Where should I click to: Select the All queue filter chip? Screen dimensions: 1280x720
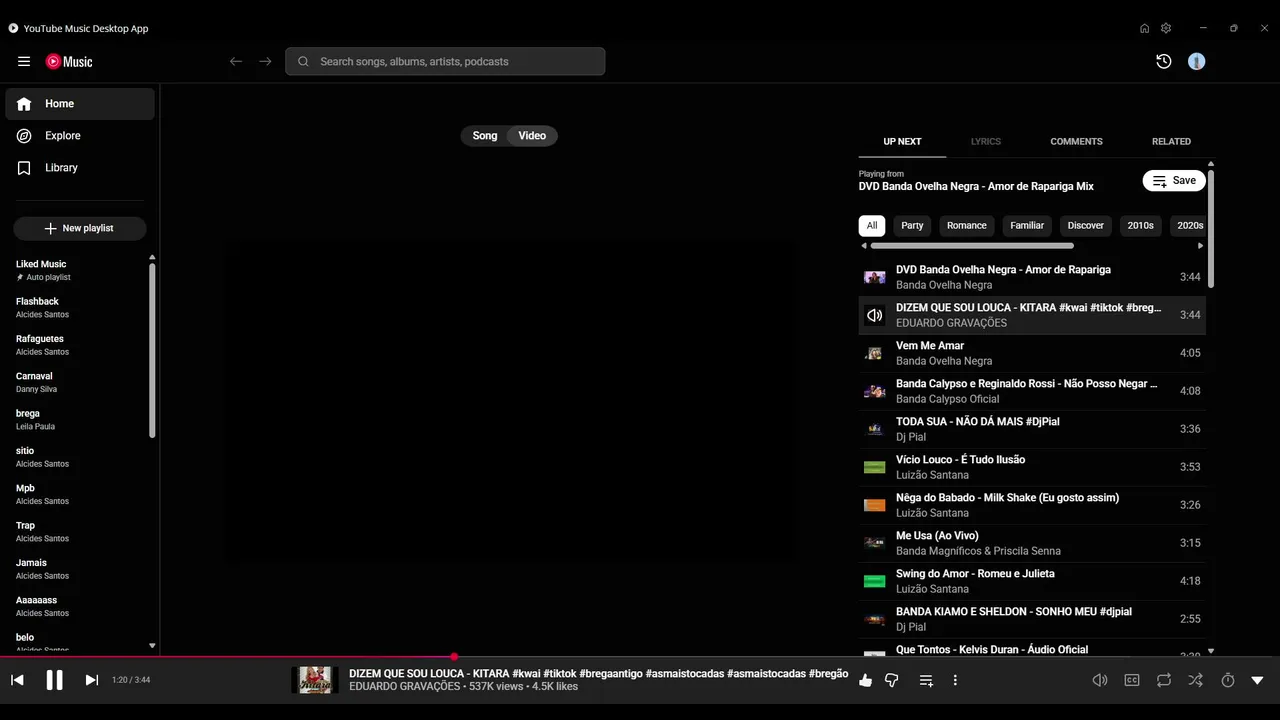[872, 225]
